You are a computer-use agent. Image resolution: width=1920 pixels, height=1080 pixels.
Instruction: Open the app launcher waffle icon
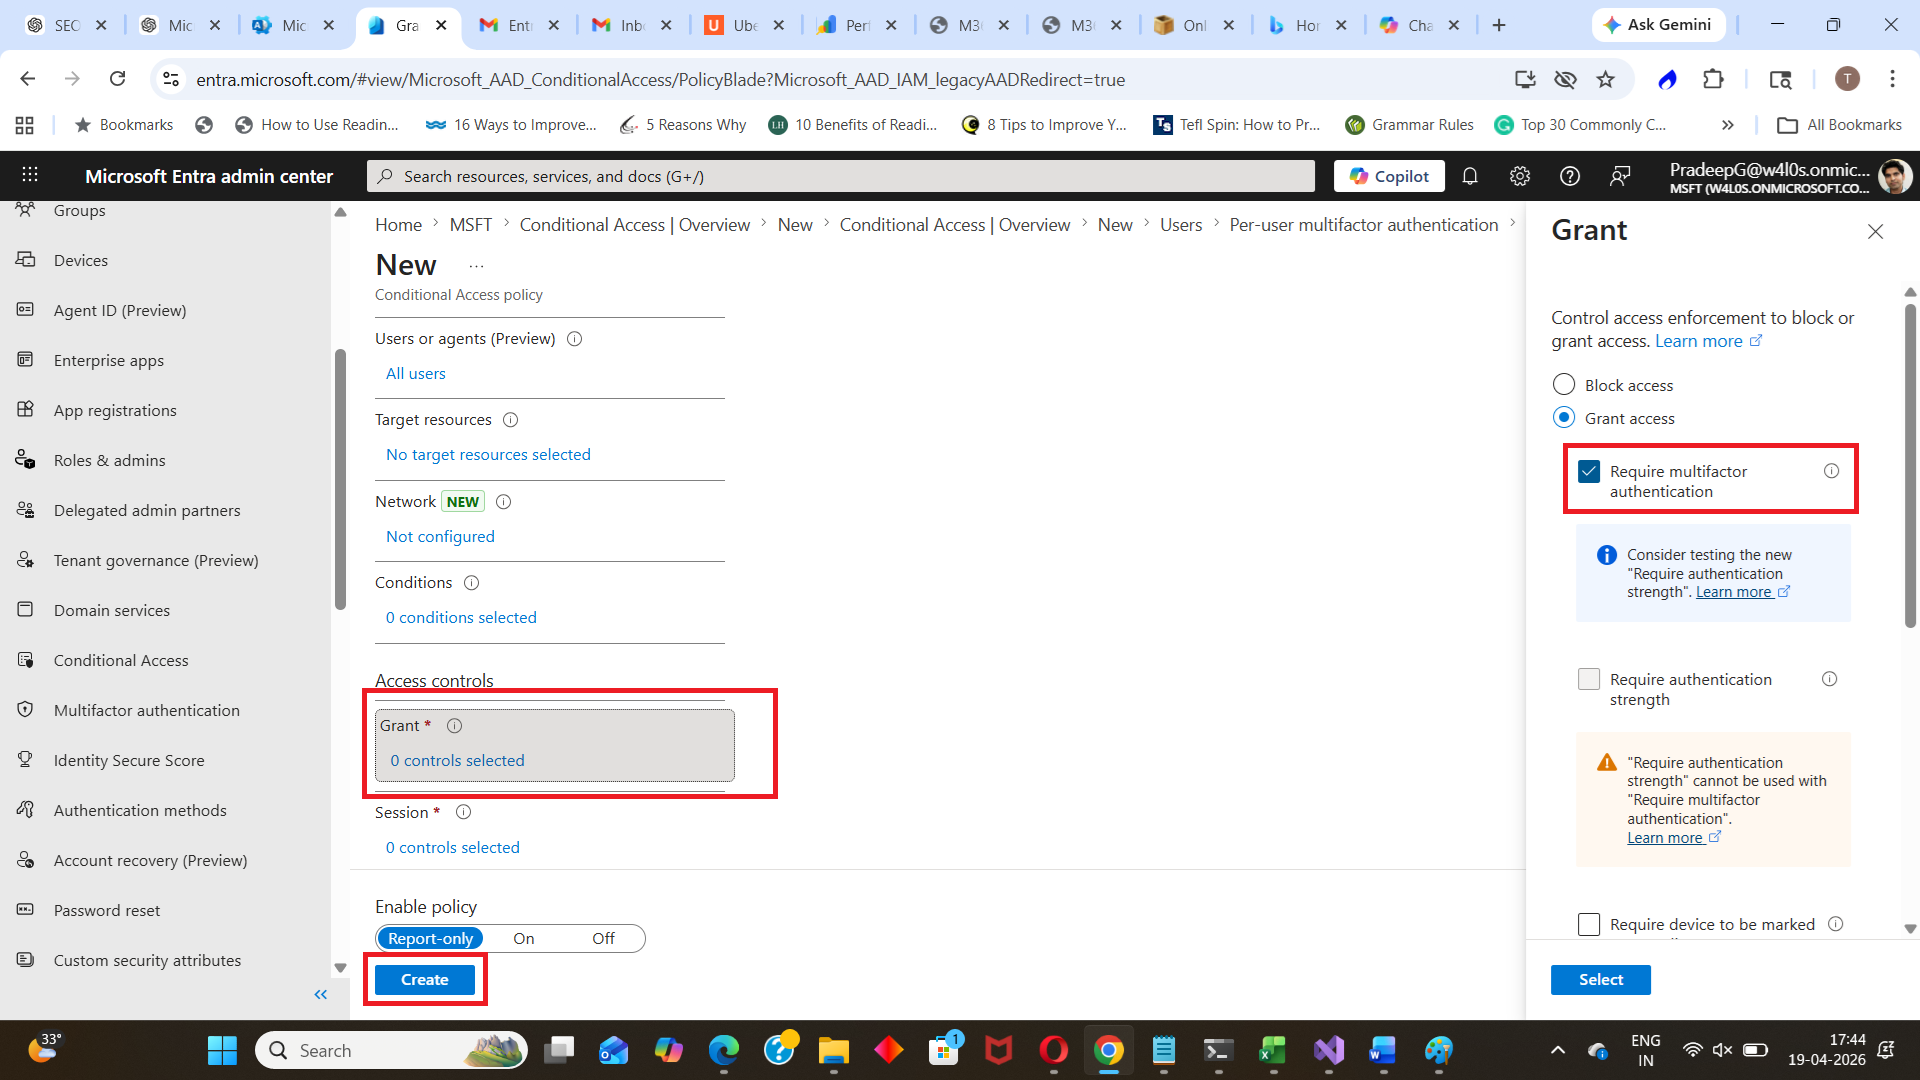pos(30,175)
